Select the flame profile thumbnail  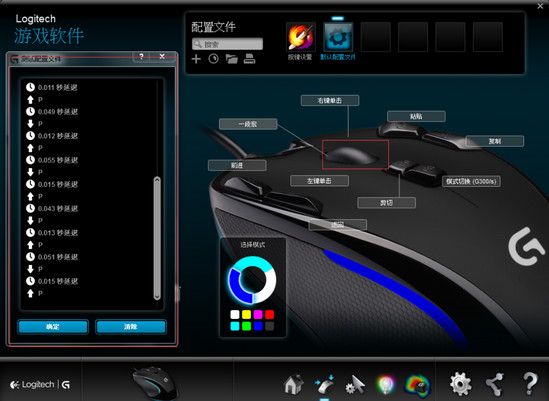[x=300, y=37]
